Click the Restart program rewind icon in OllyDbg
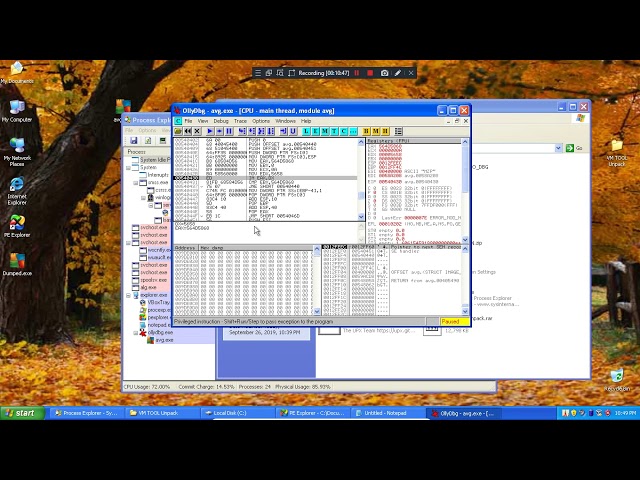Viewport: 640px width, 480px height. coord(187,131)
